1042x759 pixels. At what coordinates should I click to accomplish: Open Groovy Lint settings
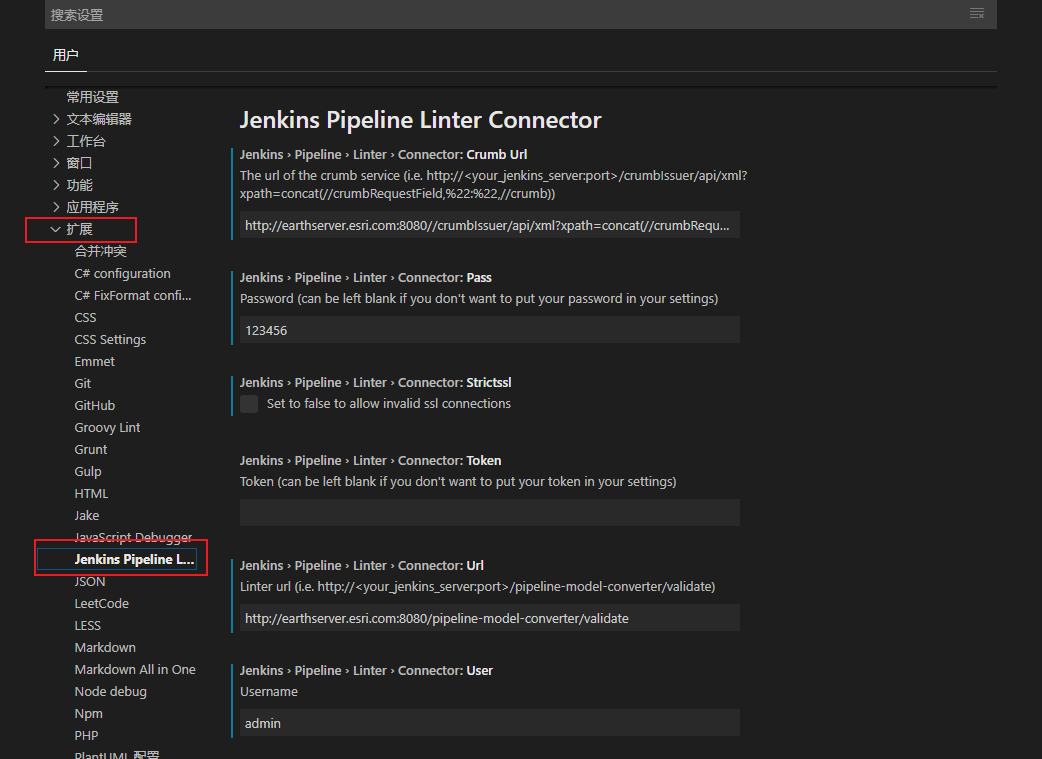pos(107,427)
